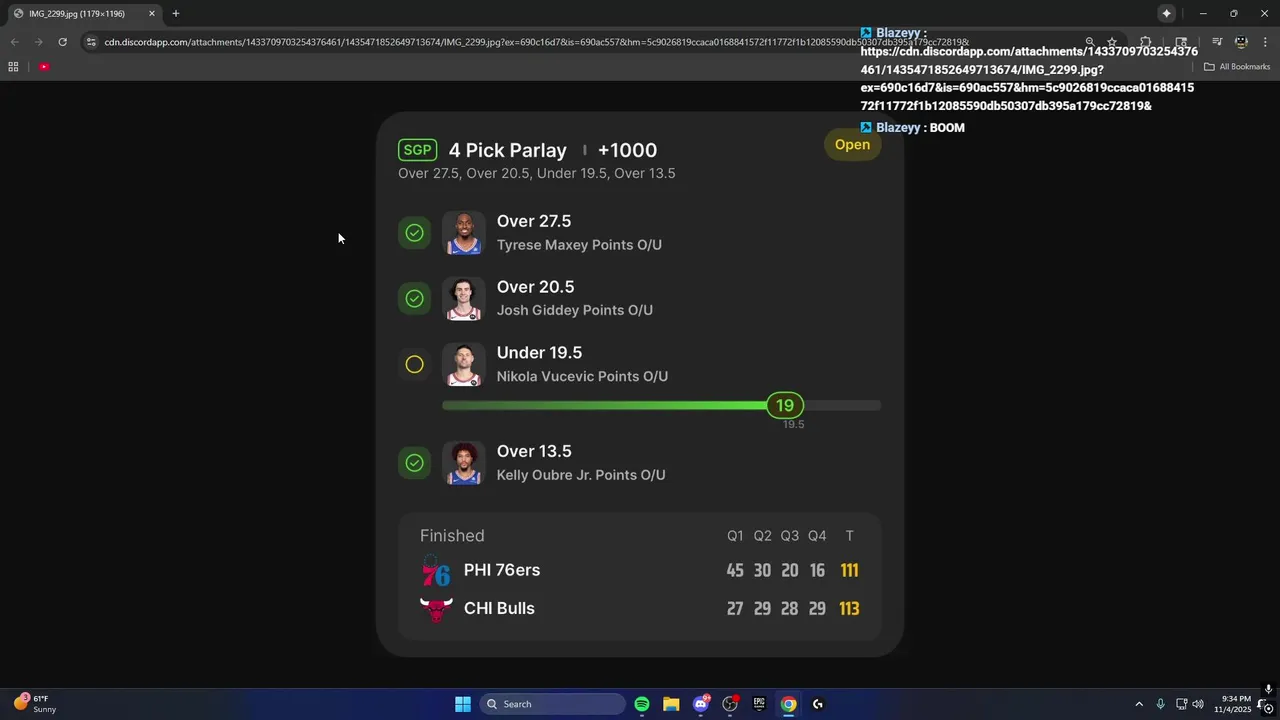Open a new tab with the plus icon
Image resolution: width=1280 pixels, height=720 pixels.
click(176, 14)
